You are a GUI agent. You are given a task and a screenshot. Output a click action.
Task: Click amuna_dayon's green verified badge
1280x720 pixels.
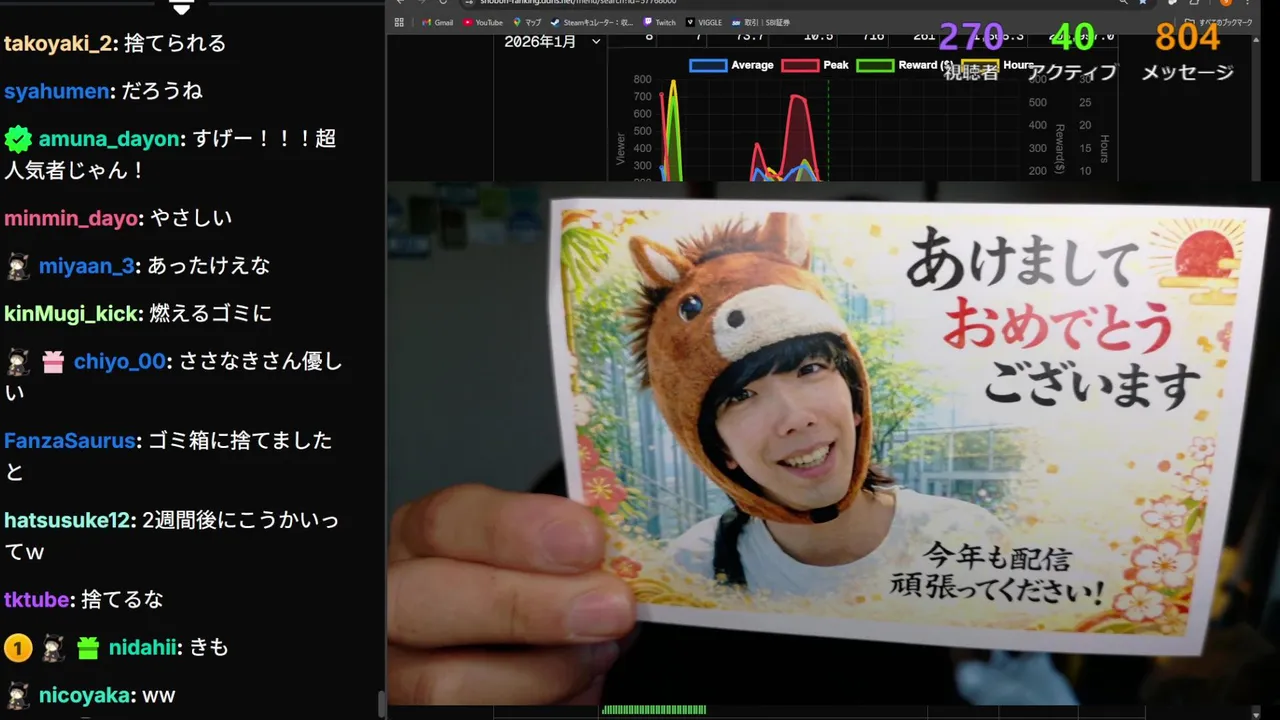(x=18, y=139)
